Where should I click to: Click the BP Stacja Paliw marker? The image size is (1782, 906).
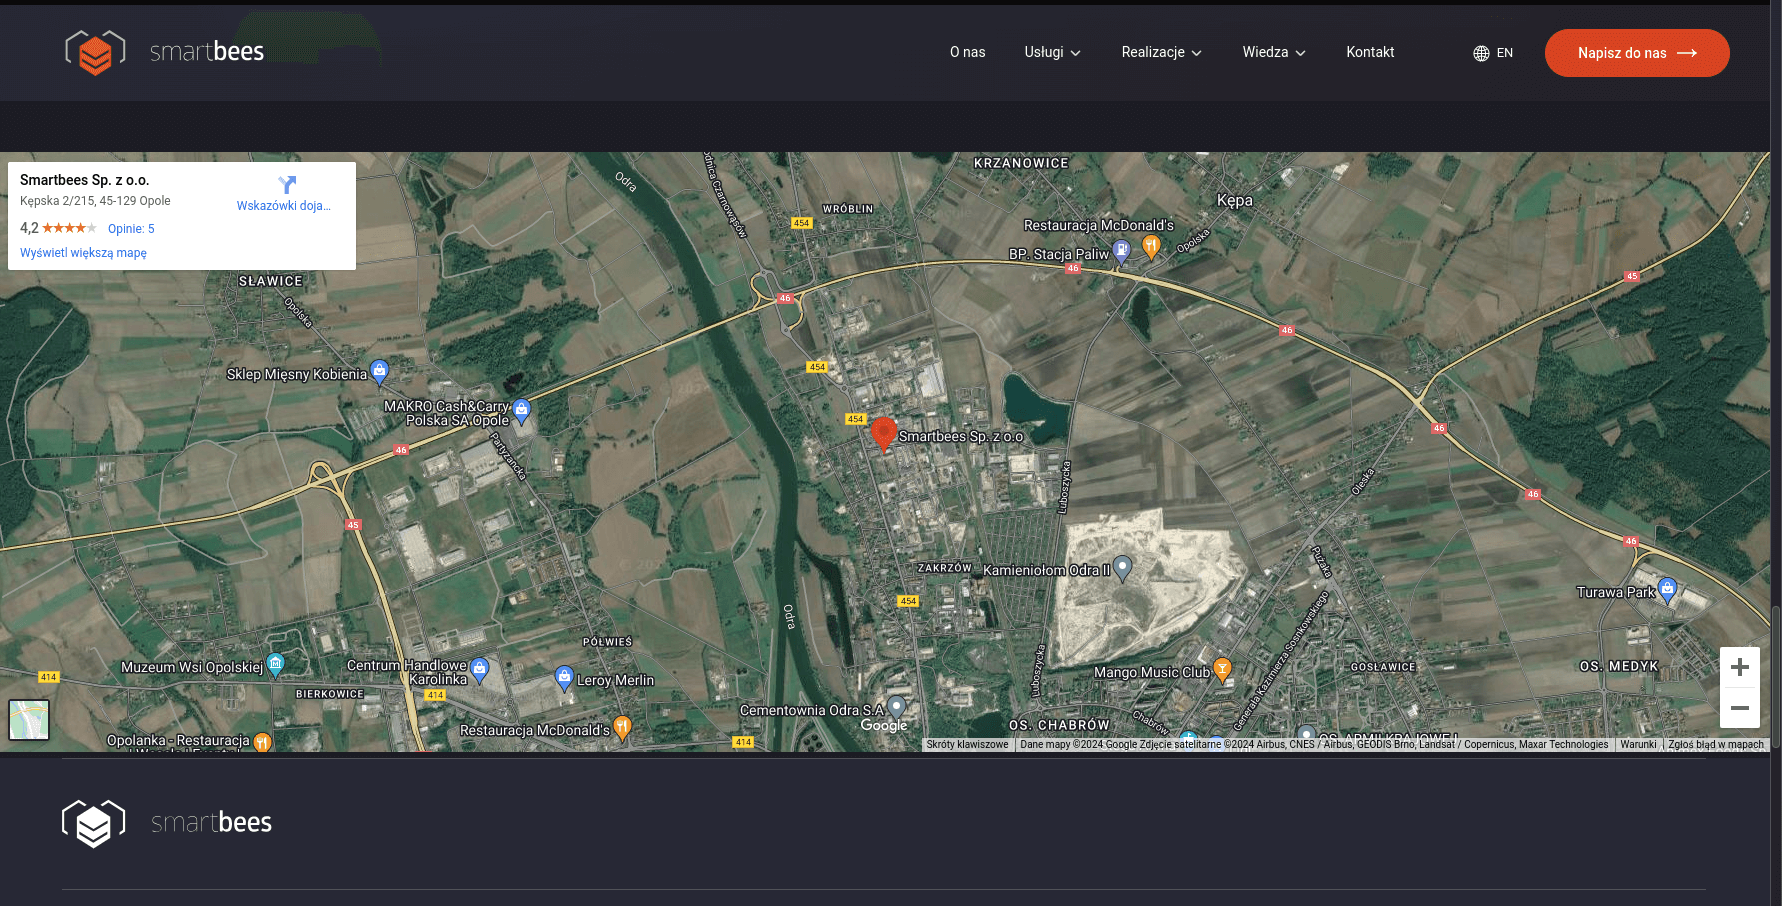[1121, 251]
